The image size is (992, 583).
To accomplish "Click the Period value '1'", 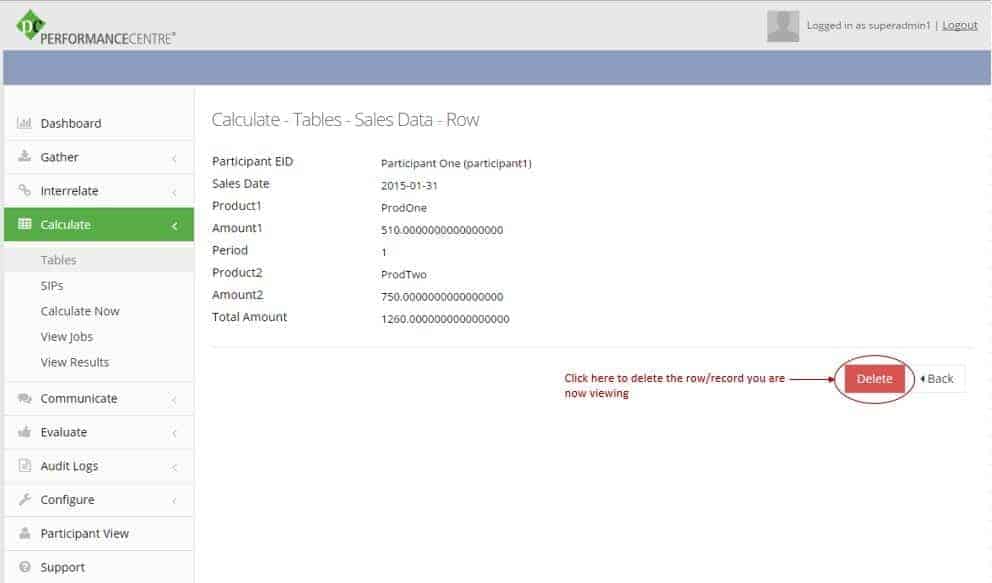I will coord(384,252).
